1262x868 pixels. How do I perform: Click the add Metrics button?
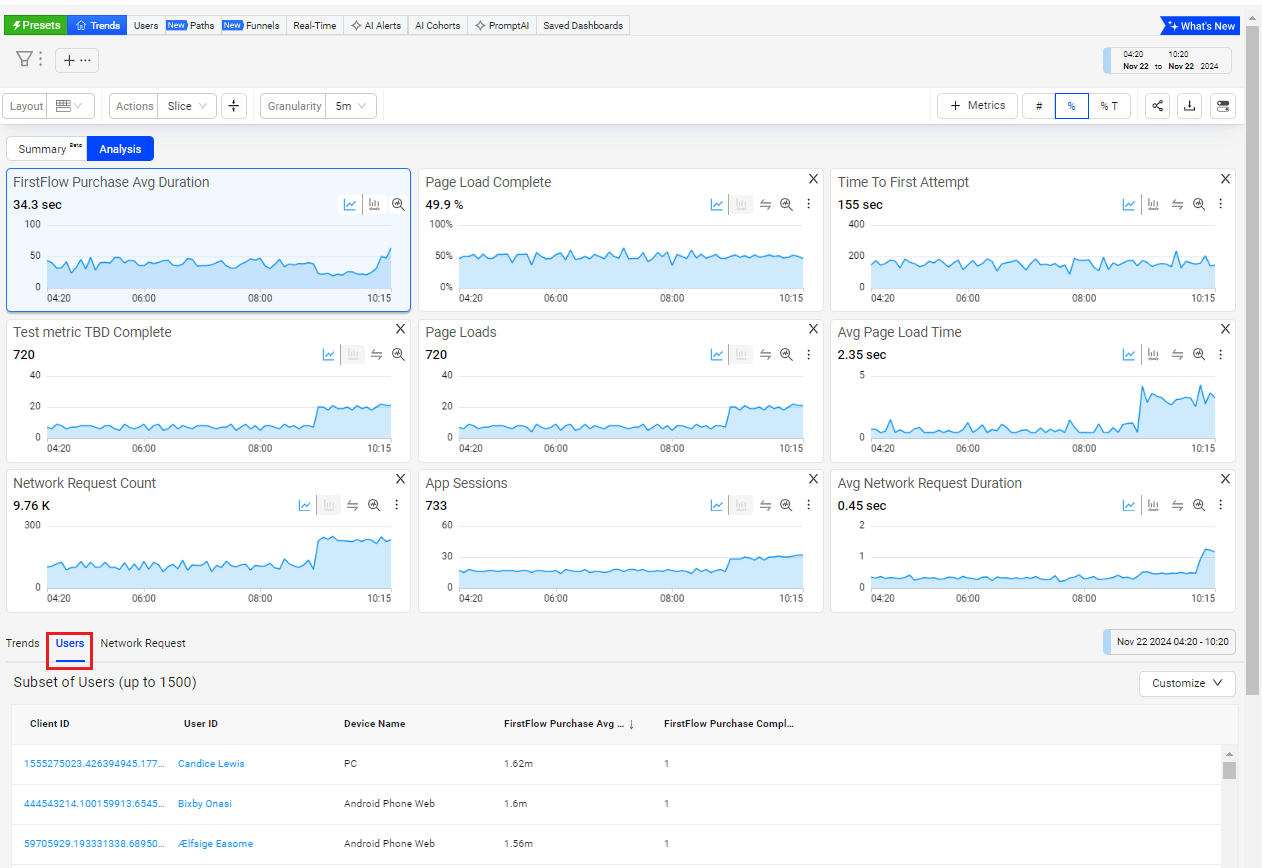coord(977,106)
